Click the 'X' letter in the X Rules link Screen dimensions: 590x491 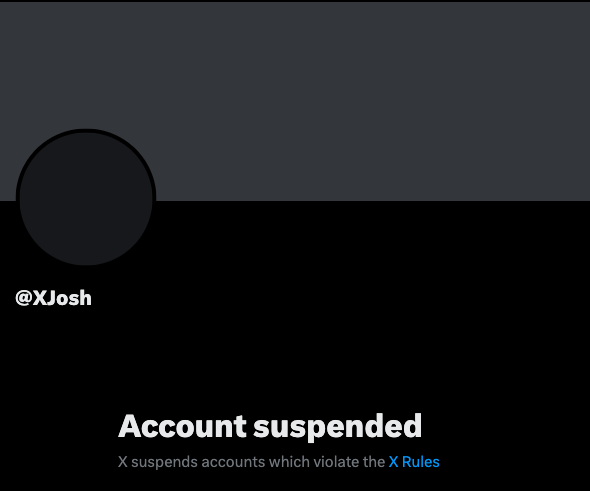[394, 462]
